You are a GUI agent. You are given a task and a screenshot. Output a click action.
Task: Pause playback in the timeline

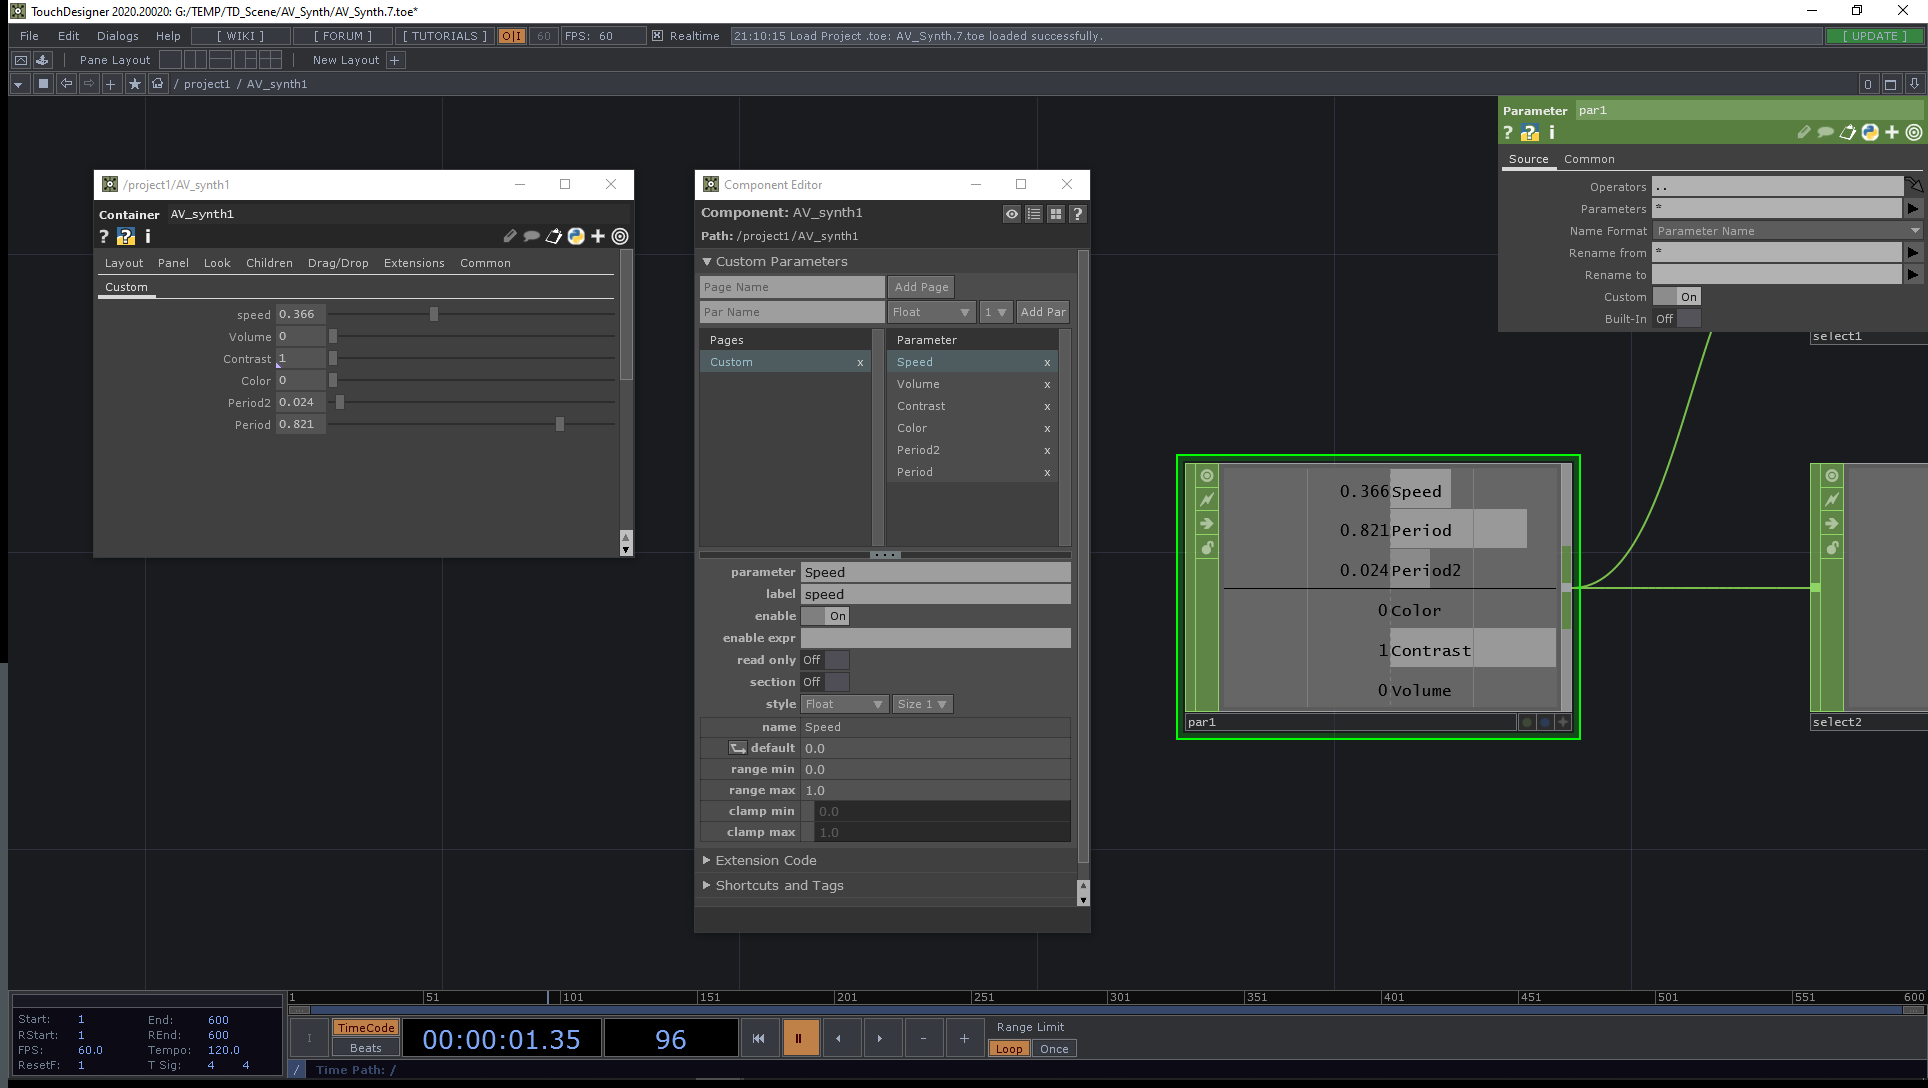(x=800, y=1038)
